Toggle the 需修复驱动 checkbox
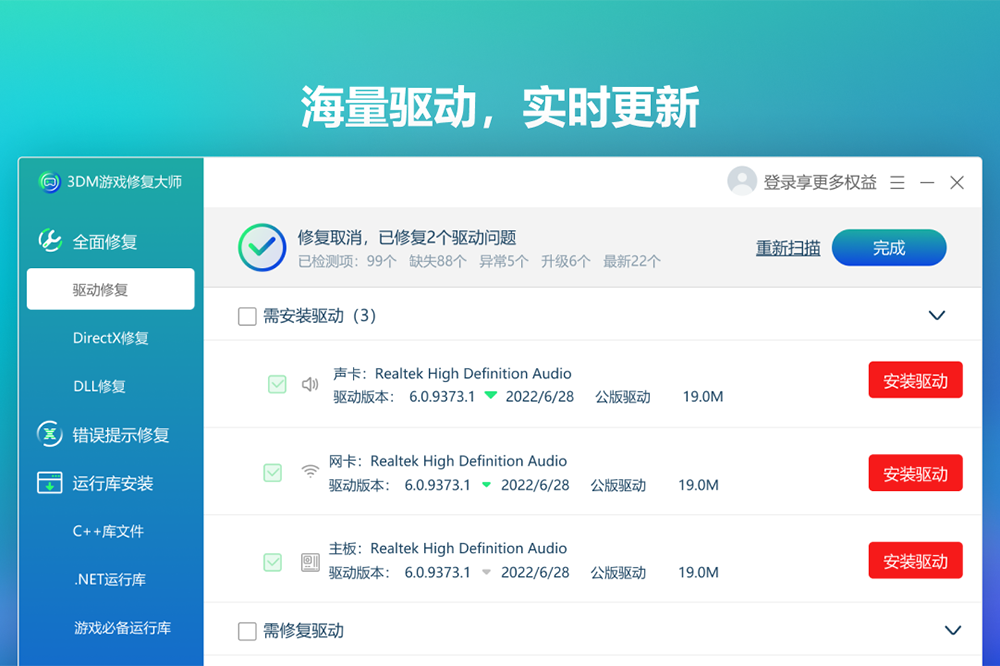This screenshot has width=1000, height=666. pyautogui.click(x=247, y=631)
